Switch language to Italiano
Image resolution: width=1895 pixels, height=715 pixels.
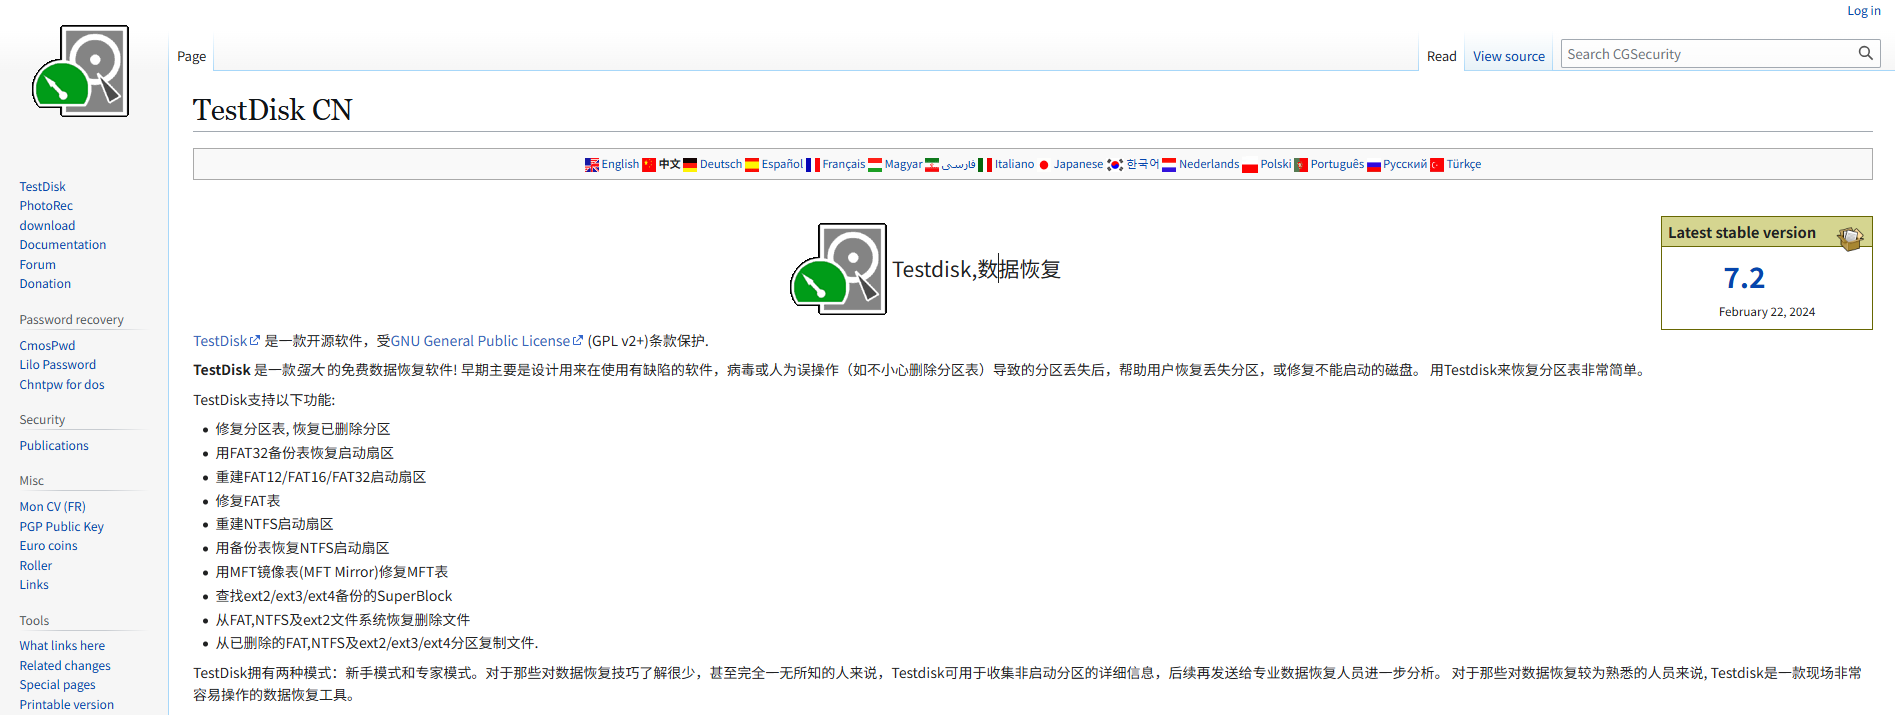[x=1014, y=164]
